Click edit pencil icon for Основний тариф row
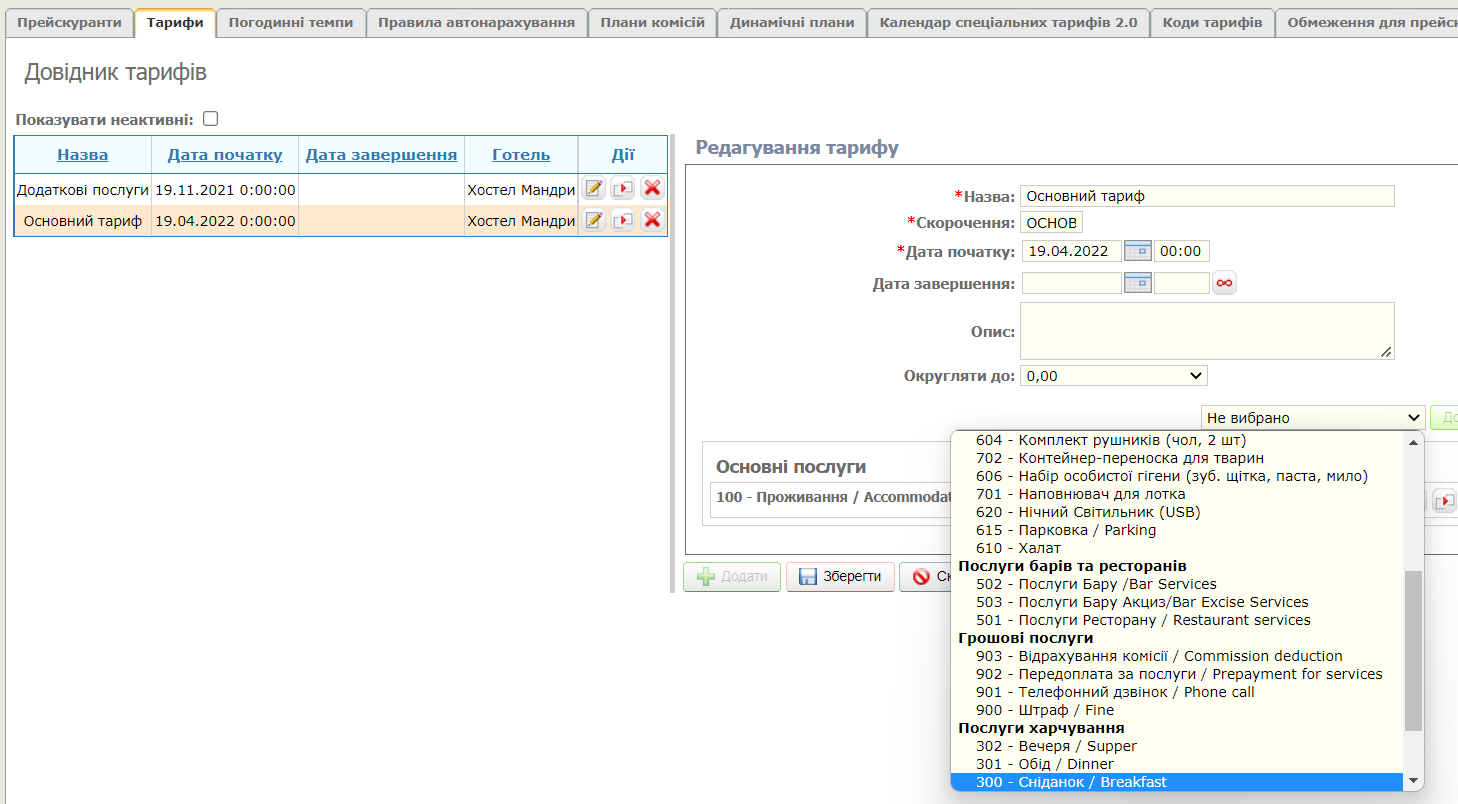 594,220
